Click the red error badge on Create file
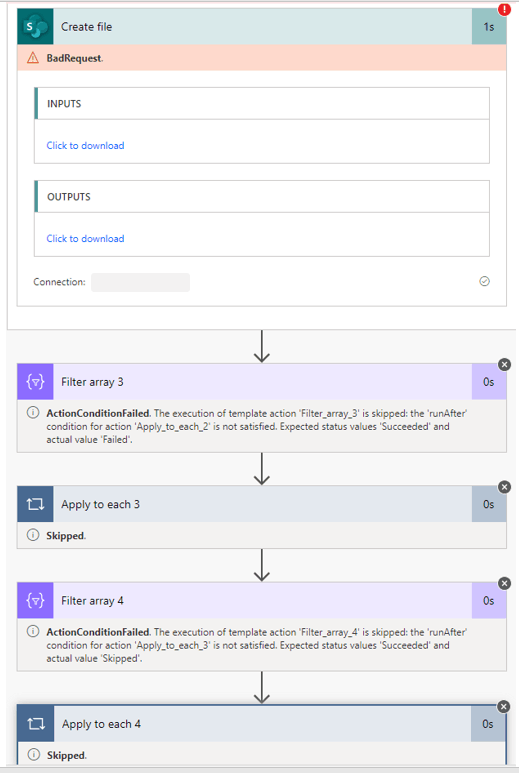 click(x=504, y=9)
